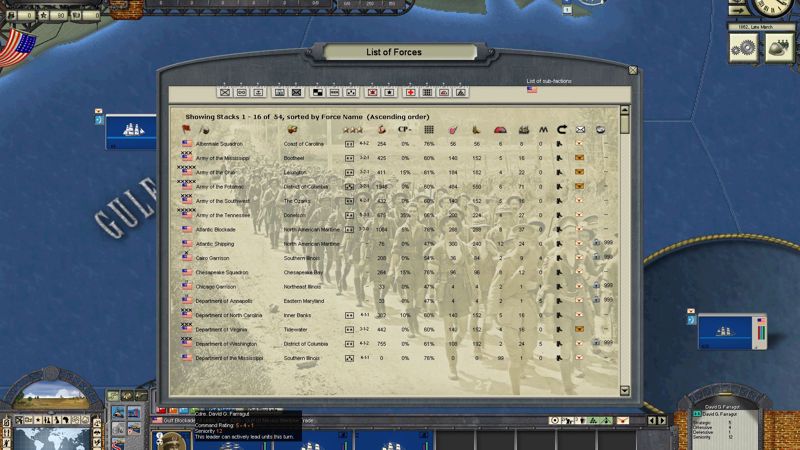Sort by the chest region column header
Viewport: 800px width, 450px height.
(292, 130)
